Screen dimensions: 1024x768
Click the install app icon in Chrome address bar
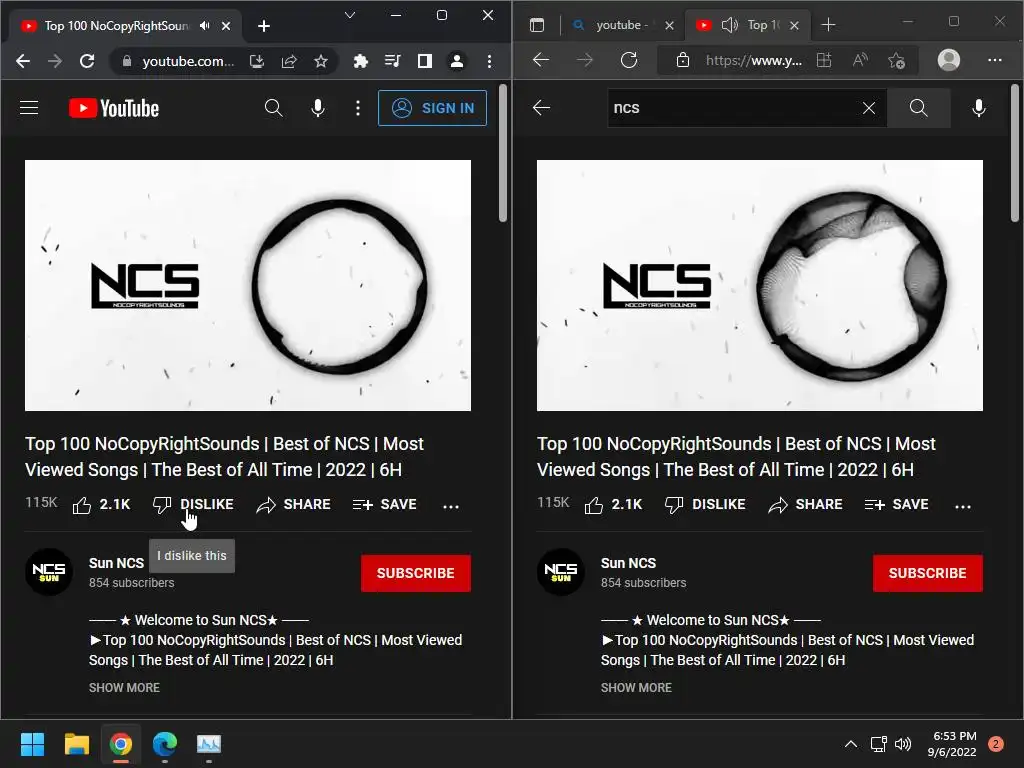[x=257, y=61]
